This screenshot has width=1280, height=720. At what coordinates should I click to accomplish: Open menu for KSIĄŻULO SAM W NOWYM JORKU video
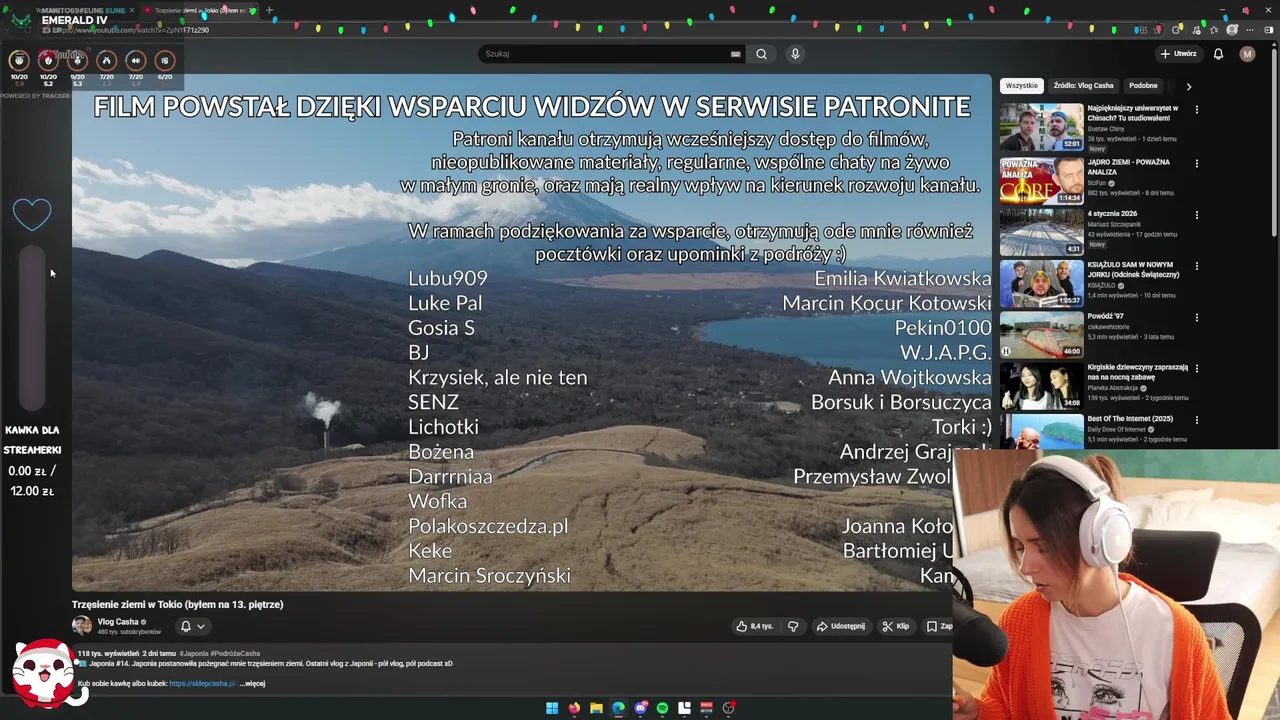coord(1196,266)
